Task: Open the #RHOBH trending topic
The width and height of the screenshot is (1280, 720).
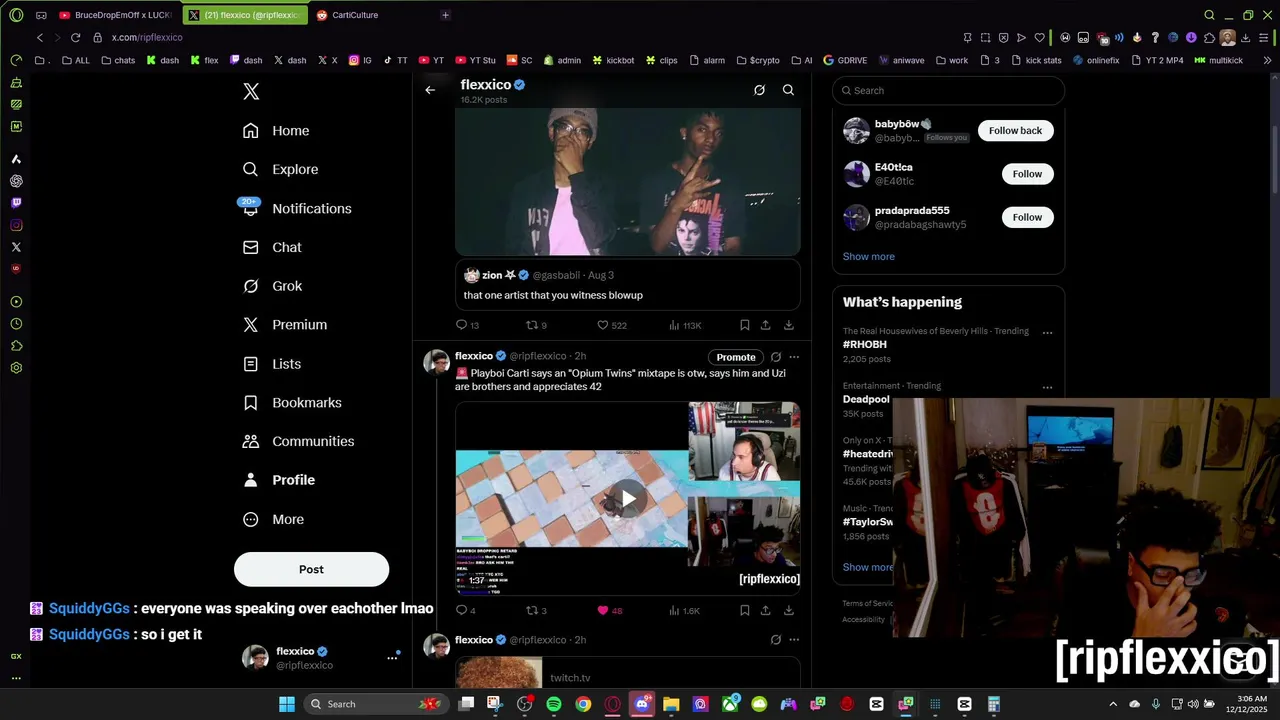Action: tap(865, 344)
